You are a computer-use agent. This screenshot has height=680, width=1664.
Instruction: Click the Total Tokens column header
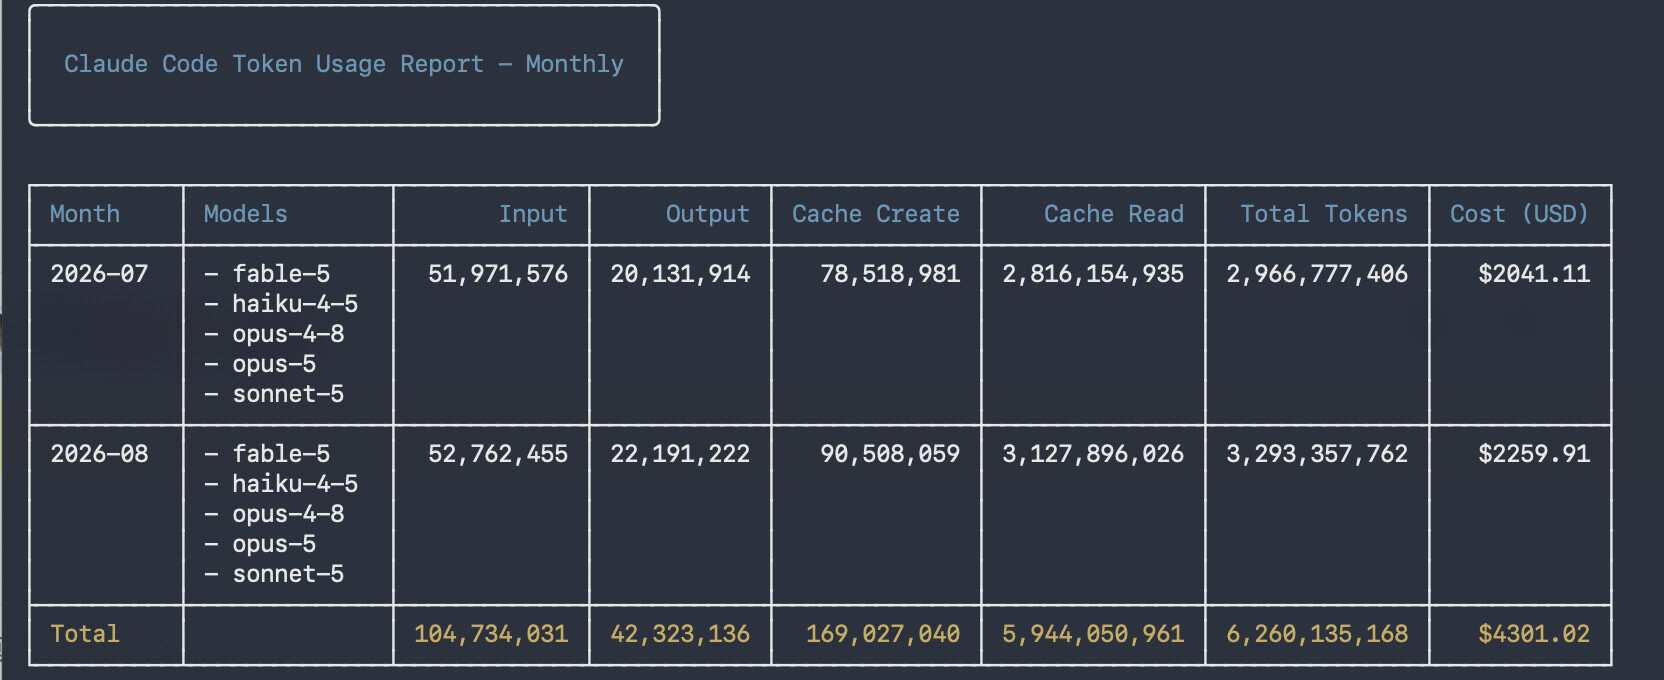click(x=1324, y=214)
